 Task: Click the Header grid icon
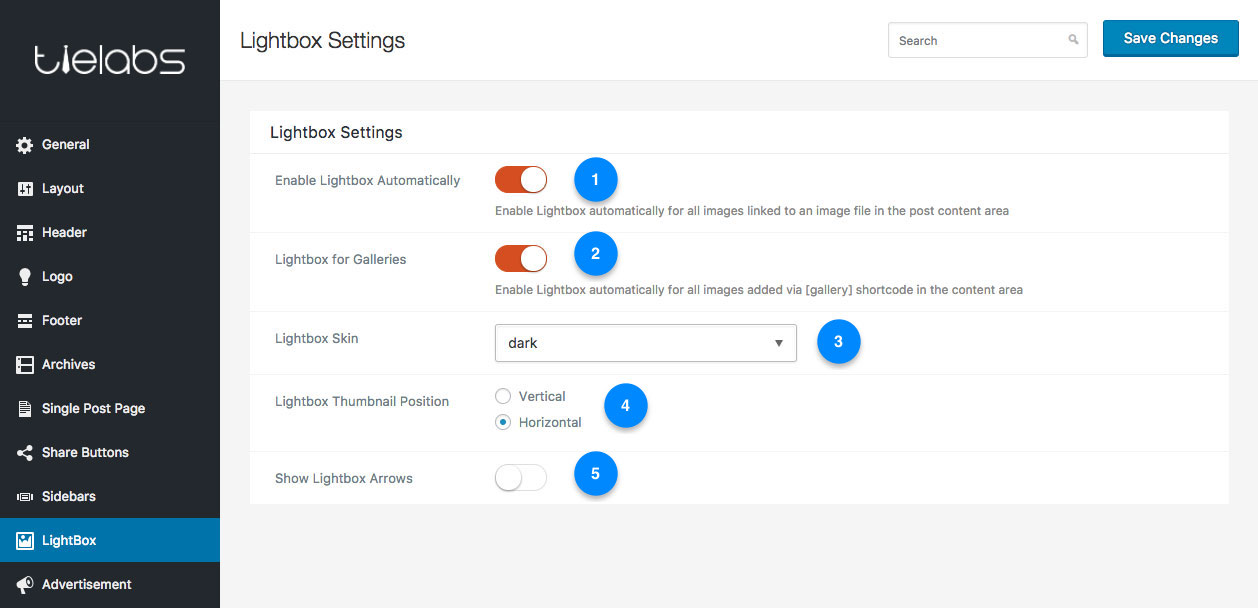click(x=25, y=233)
